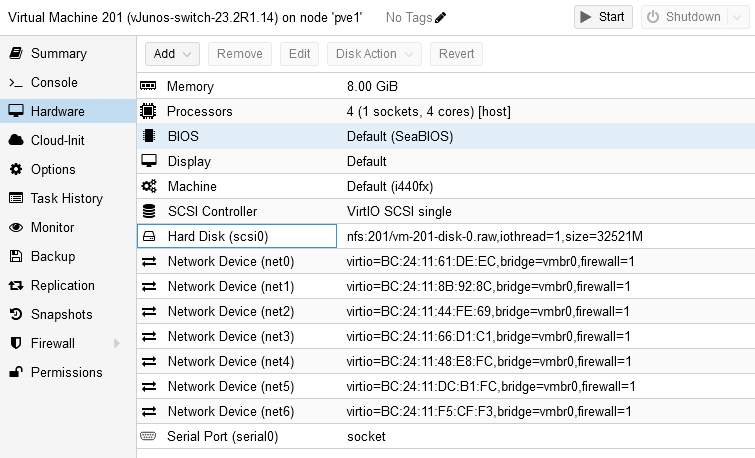Start the virtual machine

[603, 17]
